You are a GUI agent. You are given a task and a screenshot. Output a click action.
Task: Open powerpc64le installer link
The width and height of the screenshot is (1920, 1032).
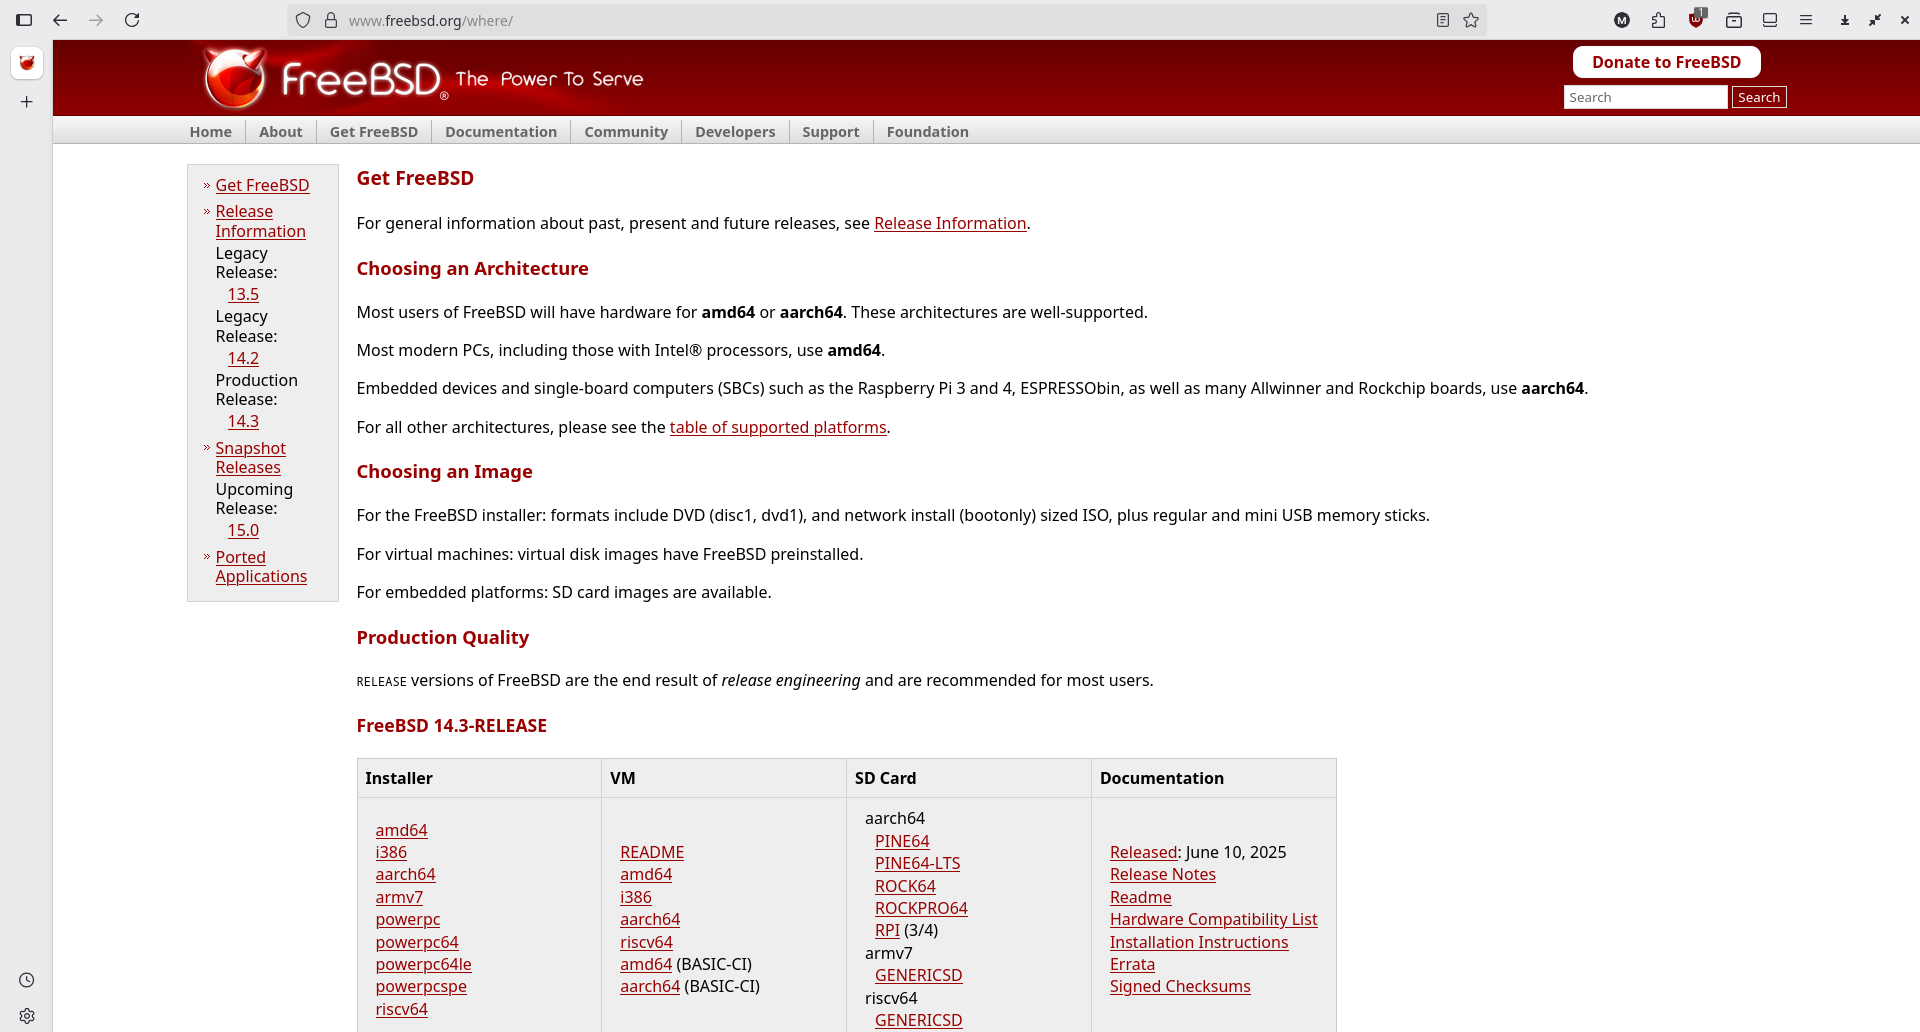tap(423, 964)
